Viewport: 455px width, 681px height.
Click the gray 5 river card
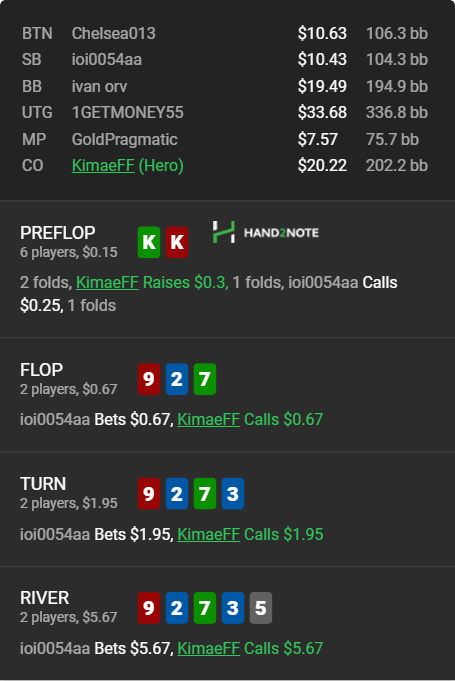[x=260, y=608]
